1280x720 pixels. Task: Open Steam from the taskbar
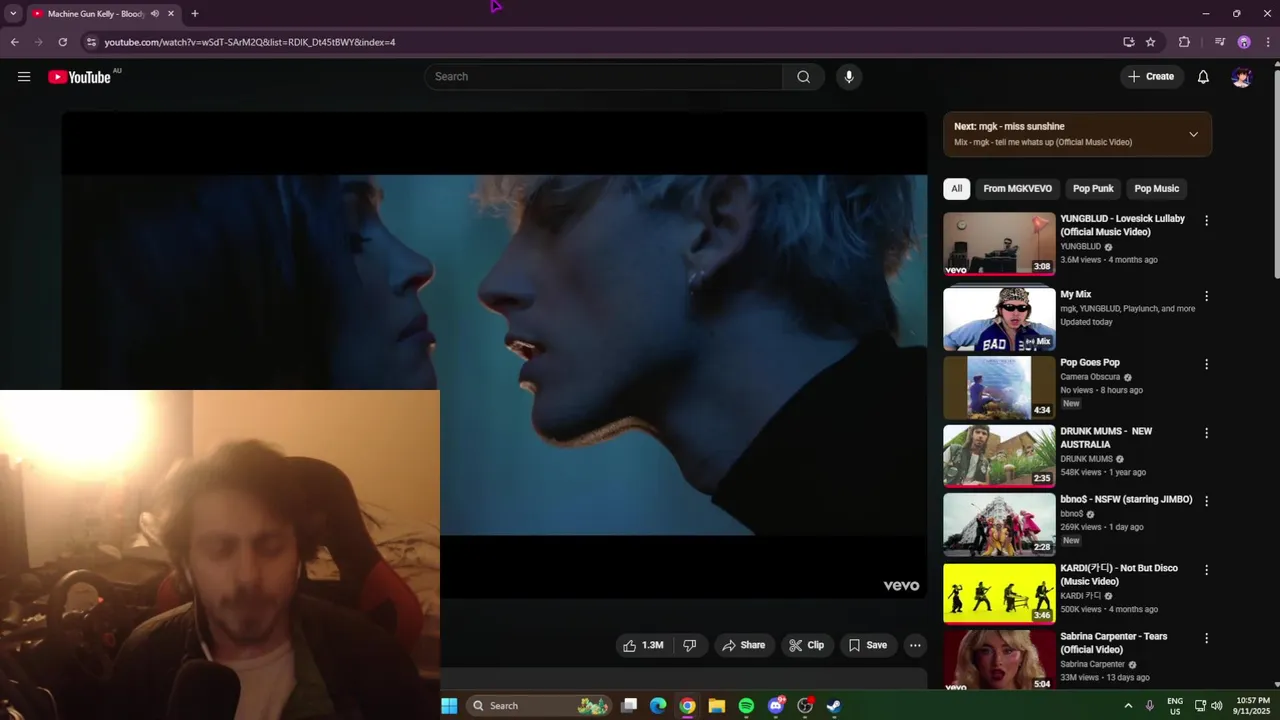833,706
